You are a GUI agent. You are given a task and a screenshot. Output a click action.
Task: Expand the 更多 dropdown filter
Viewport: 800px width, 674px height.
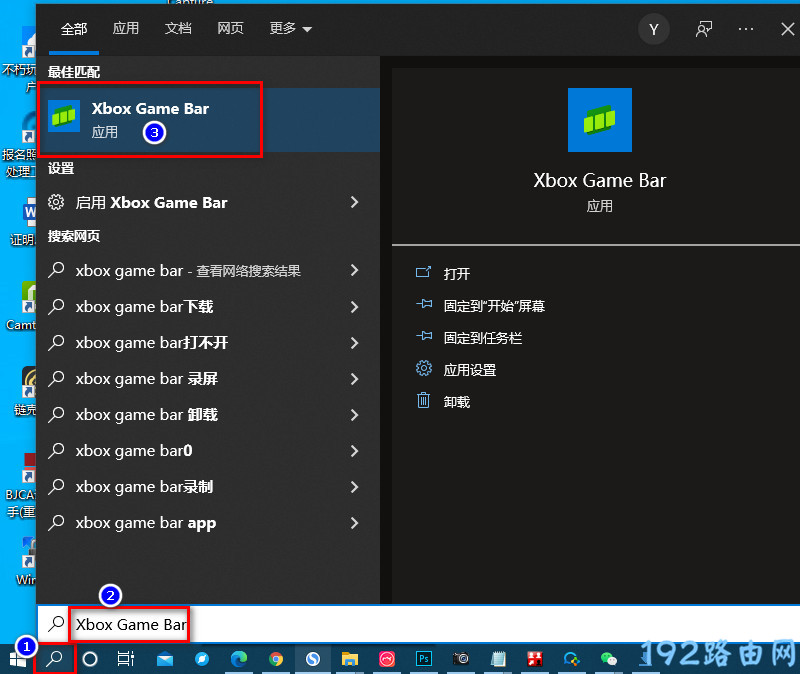tap(290, 29)
